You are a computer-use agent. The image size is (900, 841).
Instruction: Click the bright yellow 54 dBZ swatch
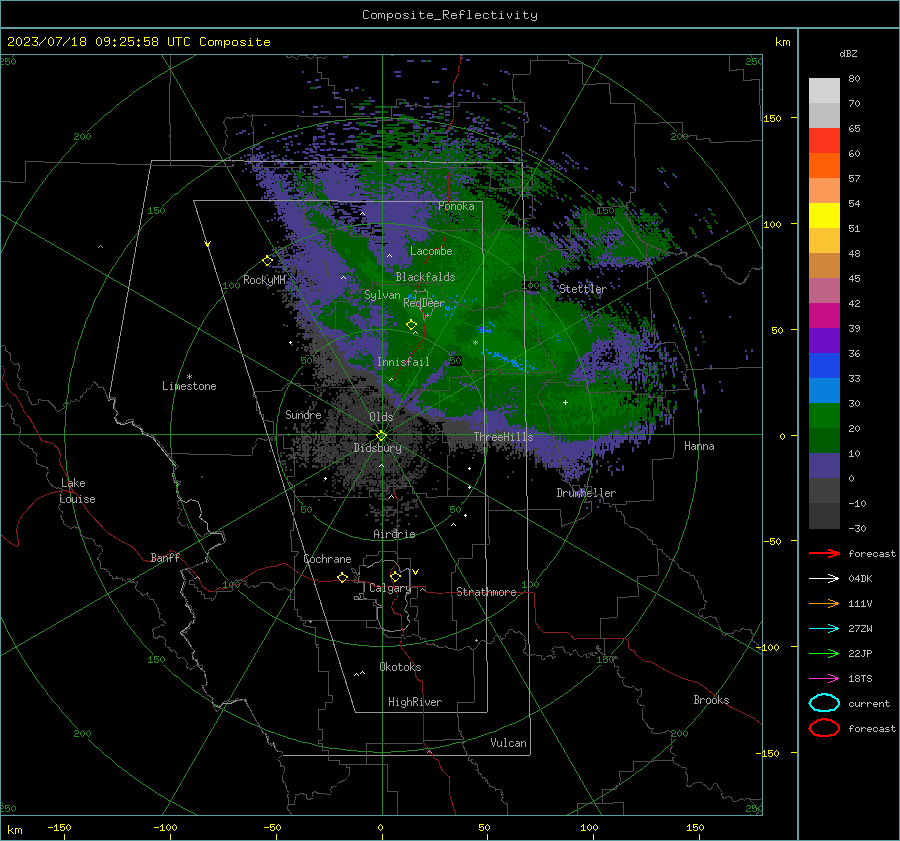point(824,215)
